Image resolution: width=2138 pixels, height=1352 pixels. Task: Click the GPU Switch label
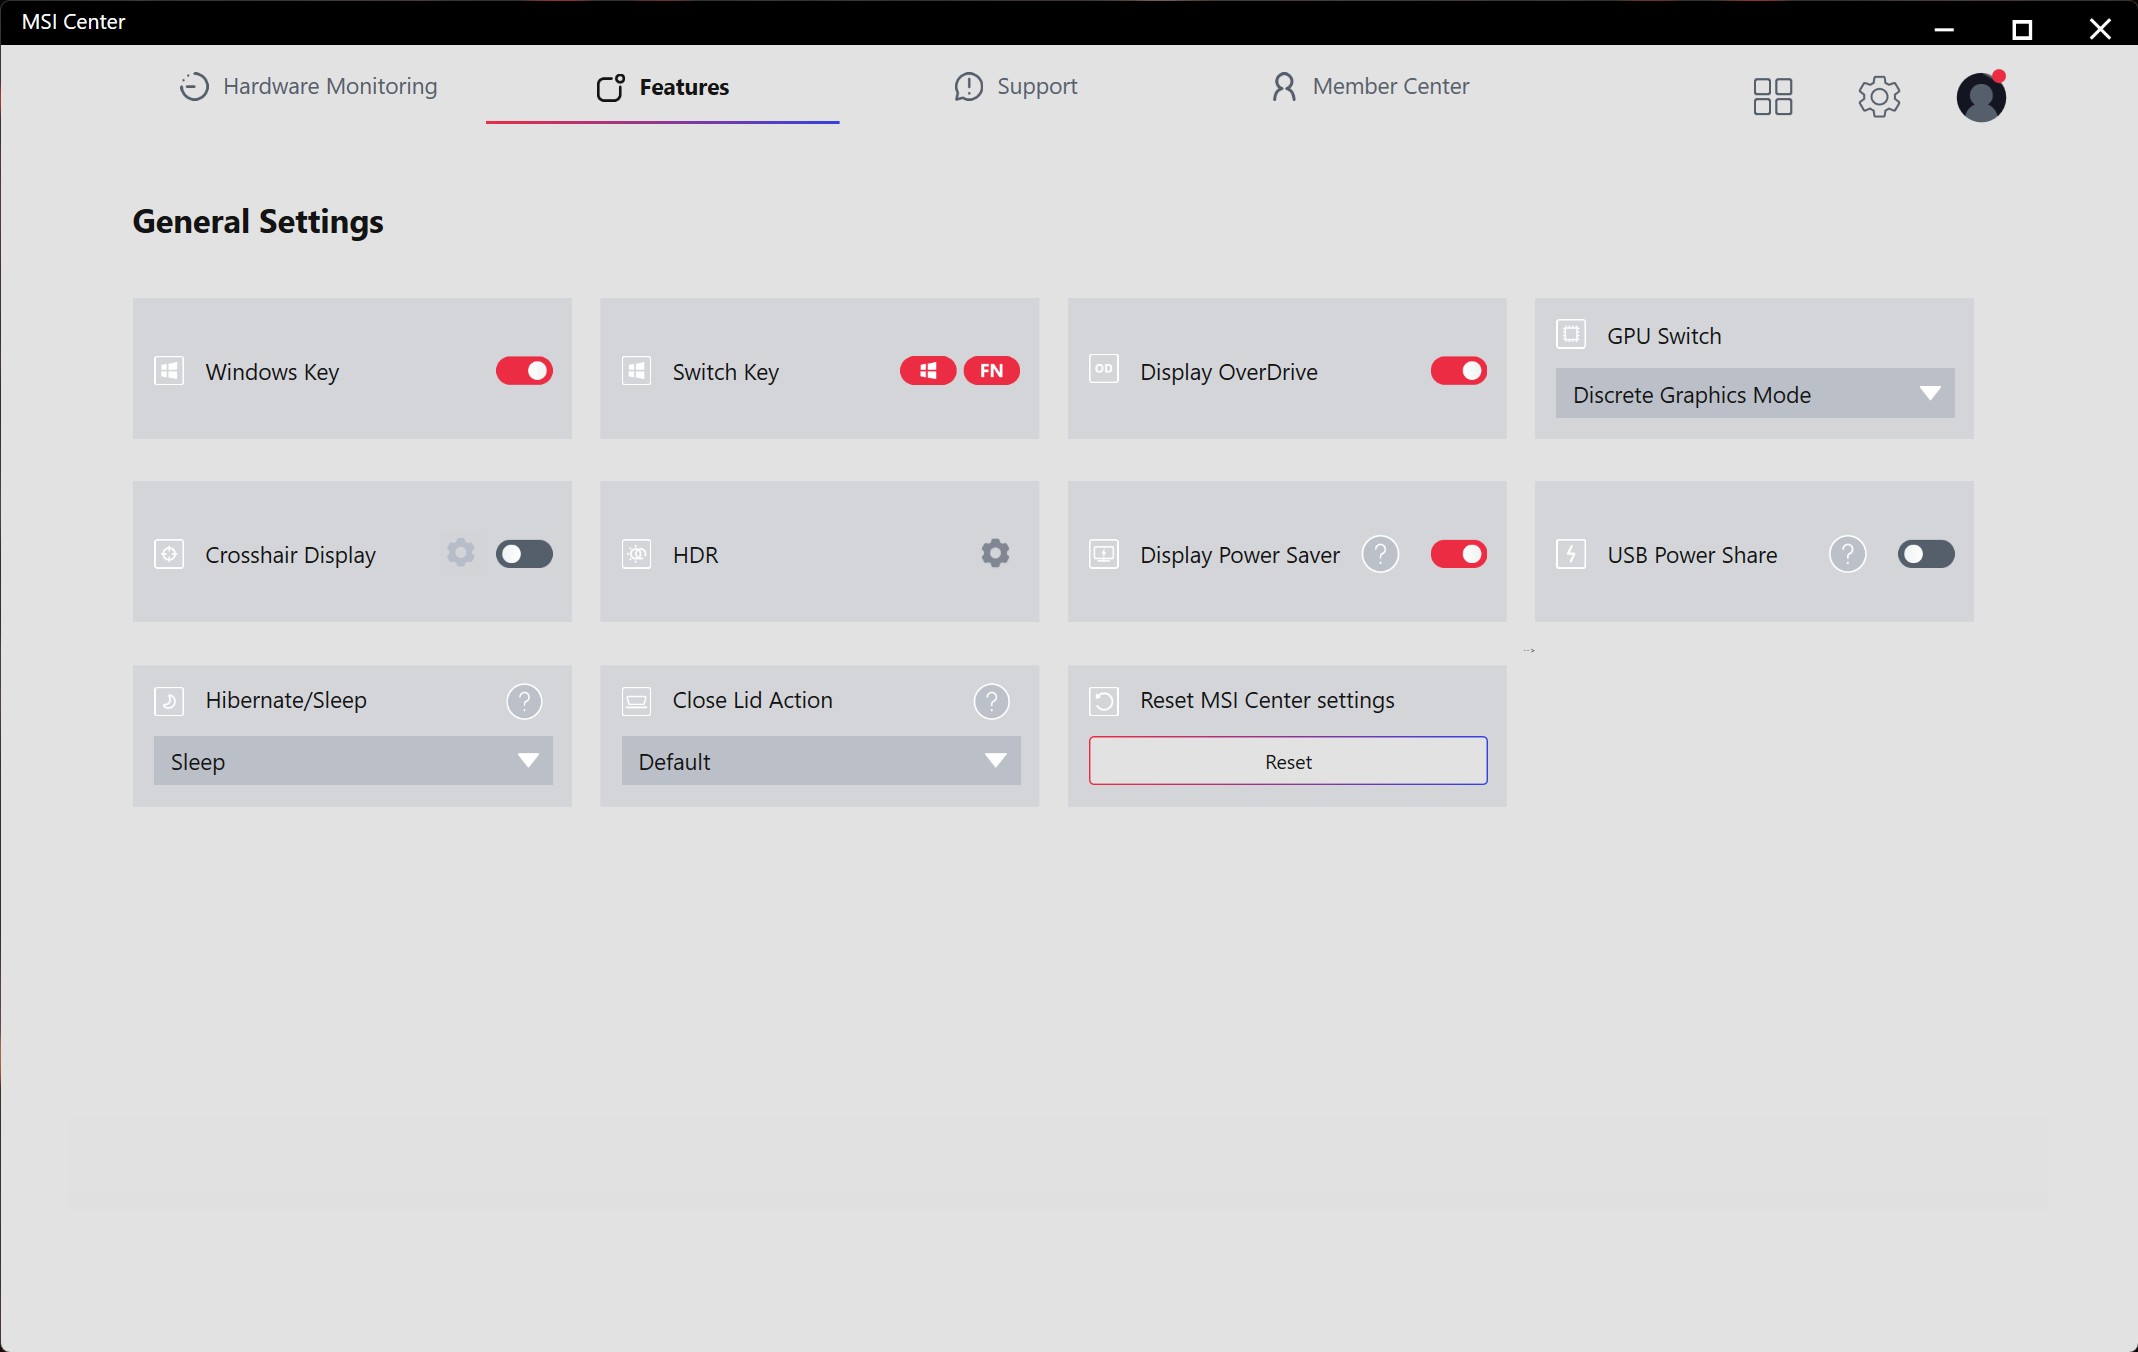pos(1664,336)
